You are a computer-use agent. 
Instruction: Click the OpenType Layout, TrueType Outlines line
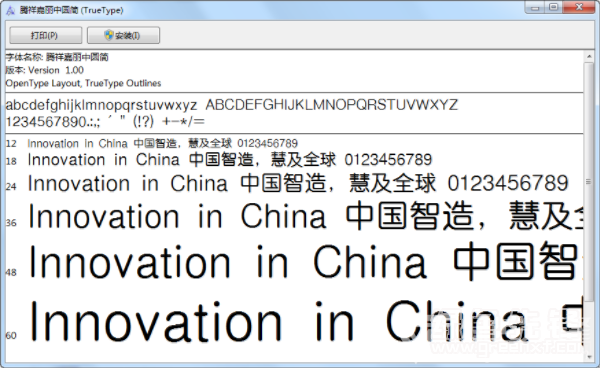click(83, 83)
